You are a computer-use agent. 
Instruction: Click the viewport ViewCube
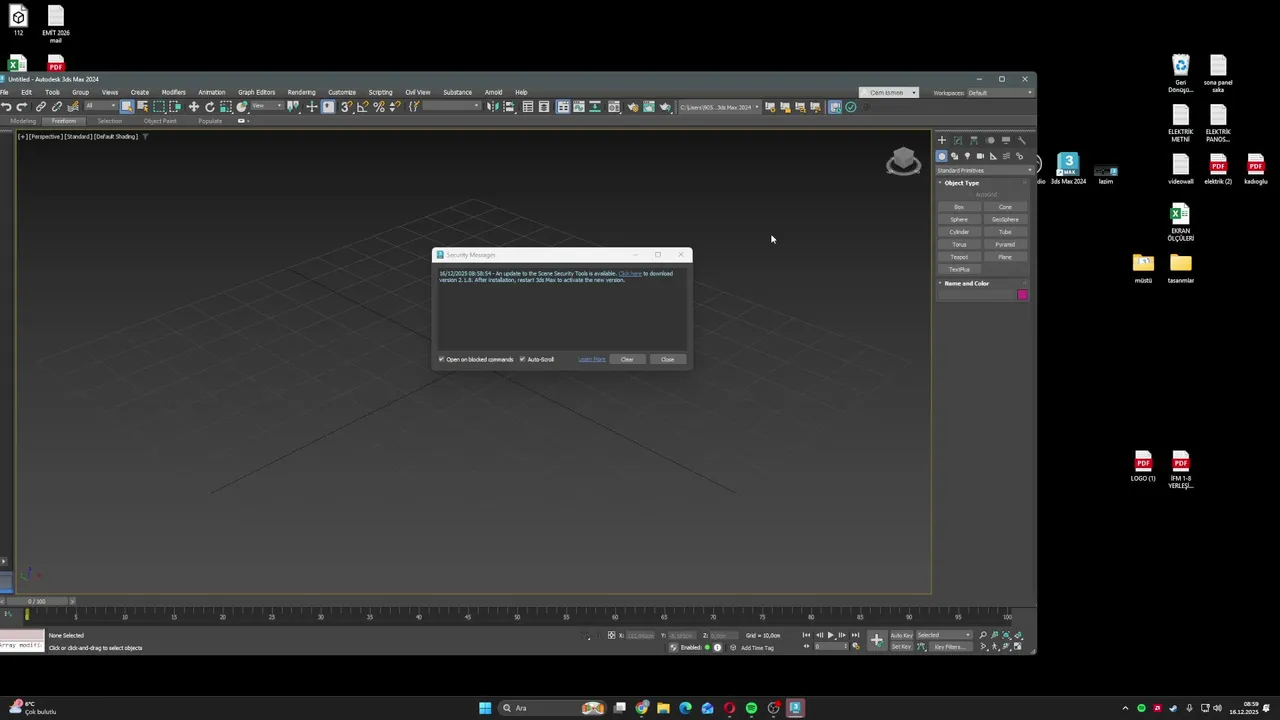pos(903,162)
